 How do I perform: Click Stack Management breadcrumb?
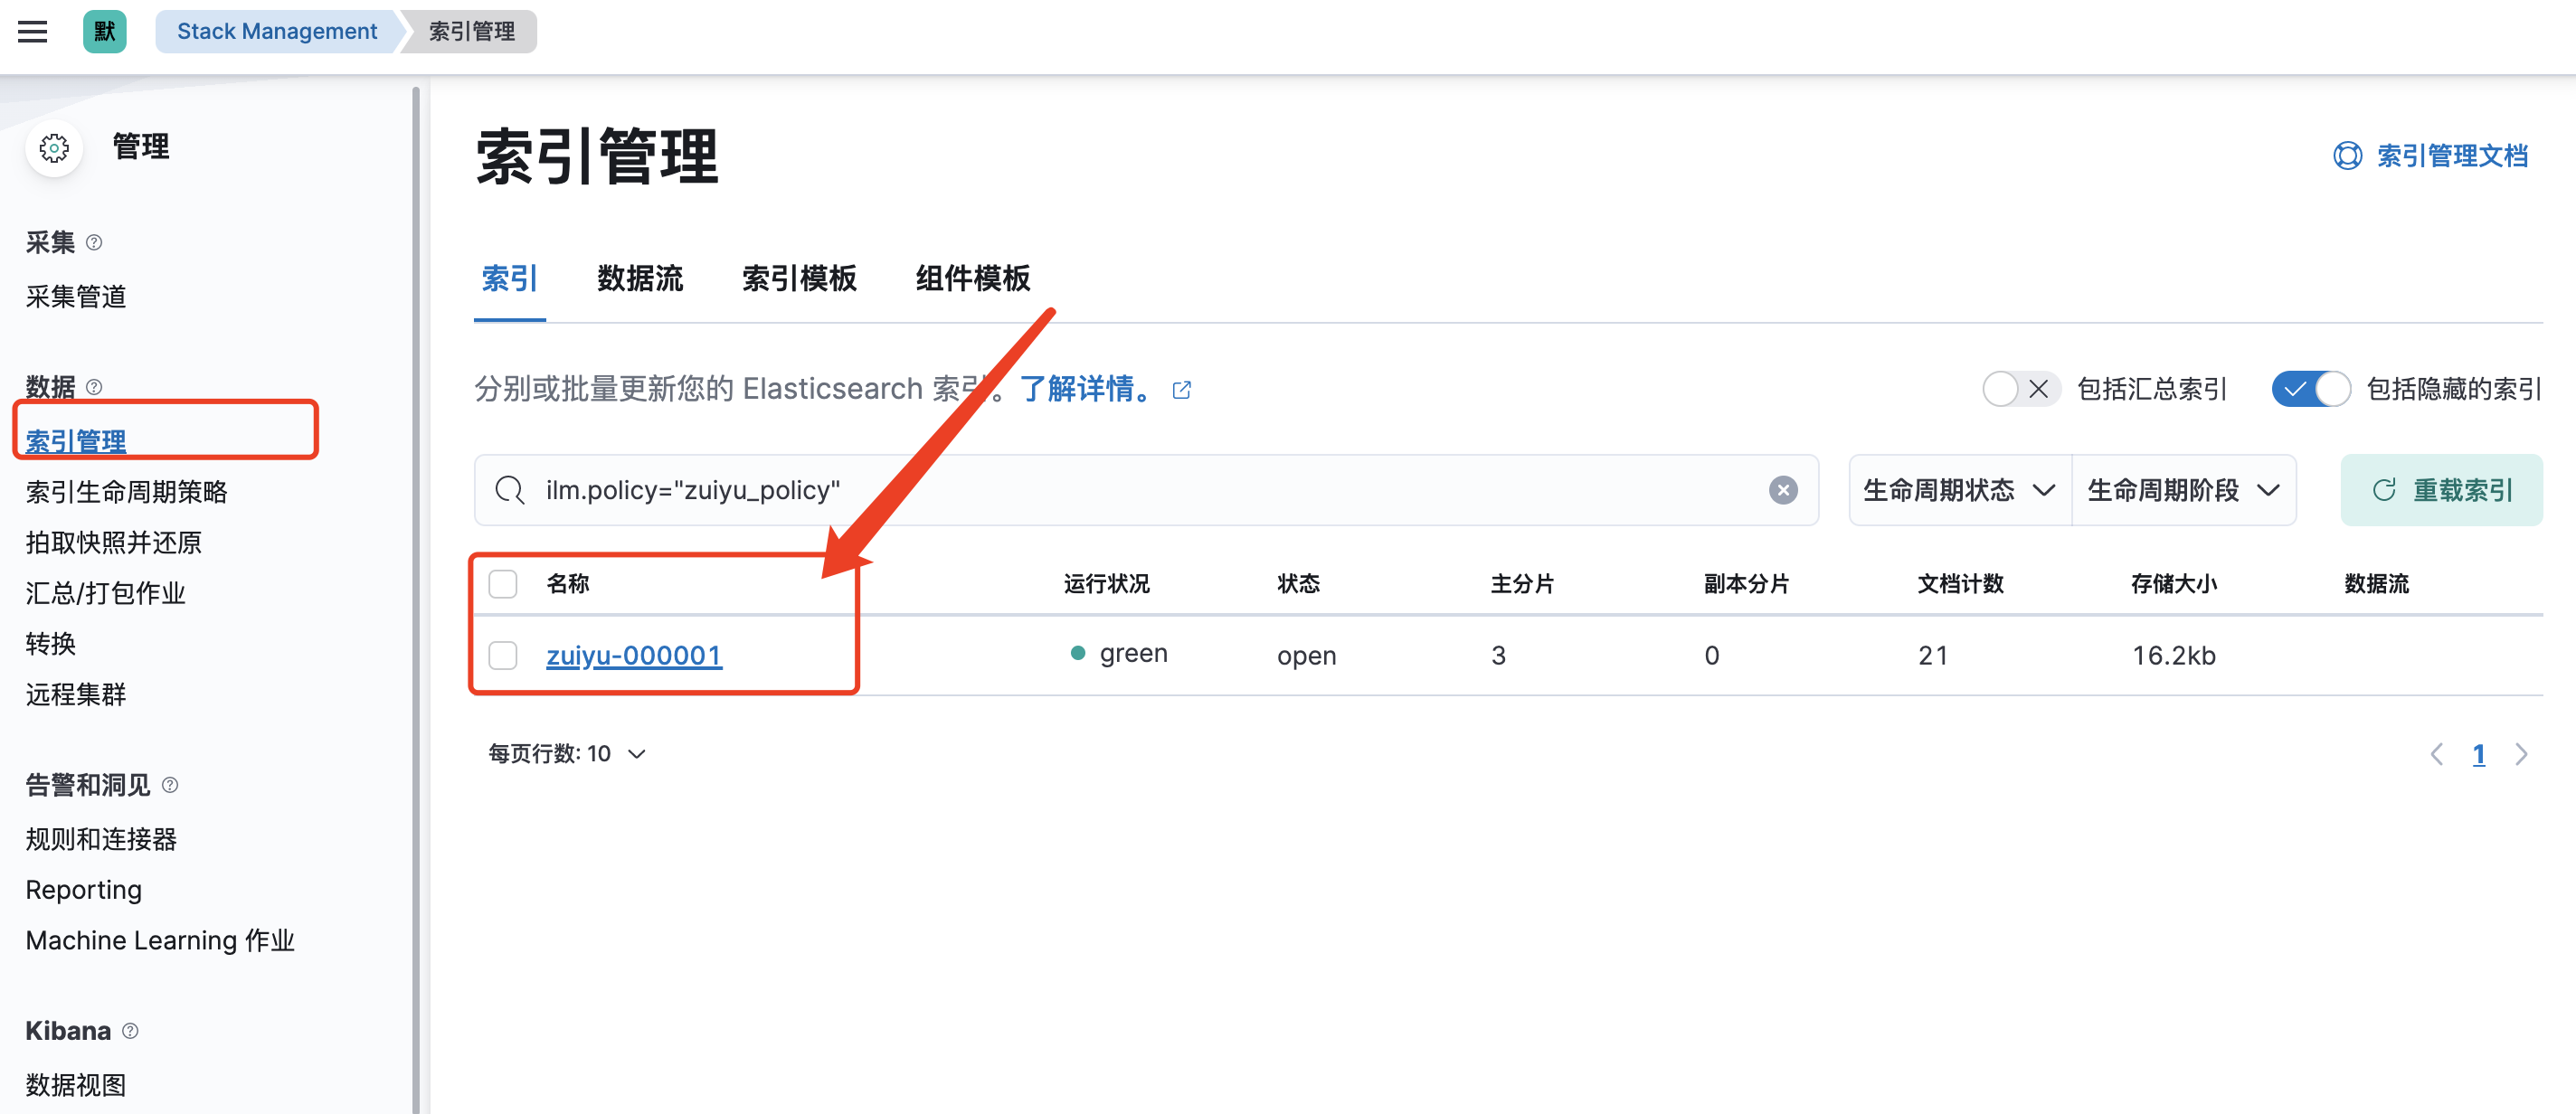(277, 32)
